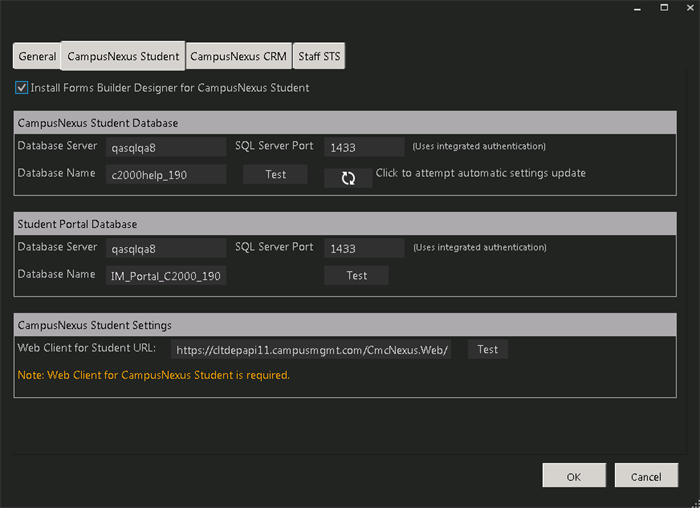The width and height of the screenshot is (700, 508).
Task: Minimize the installer settings window
Action: (638, 8)
